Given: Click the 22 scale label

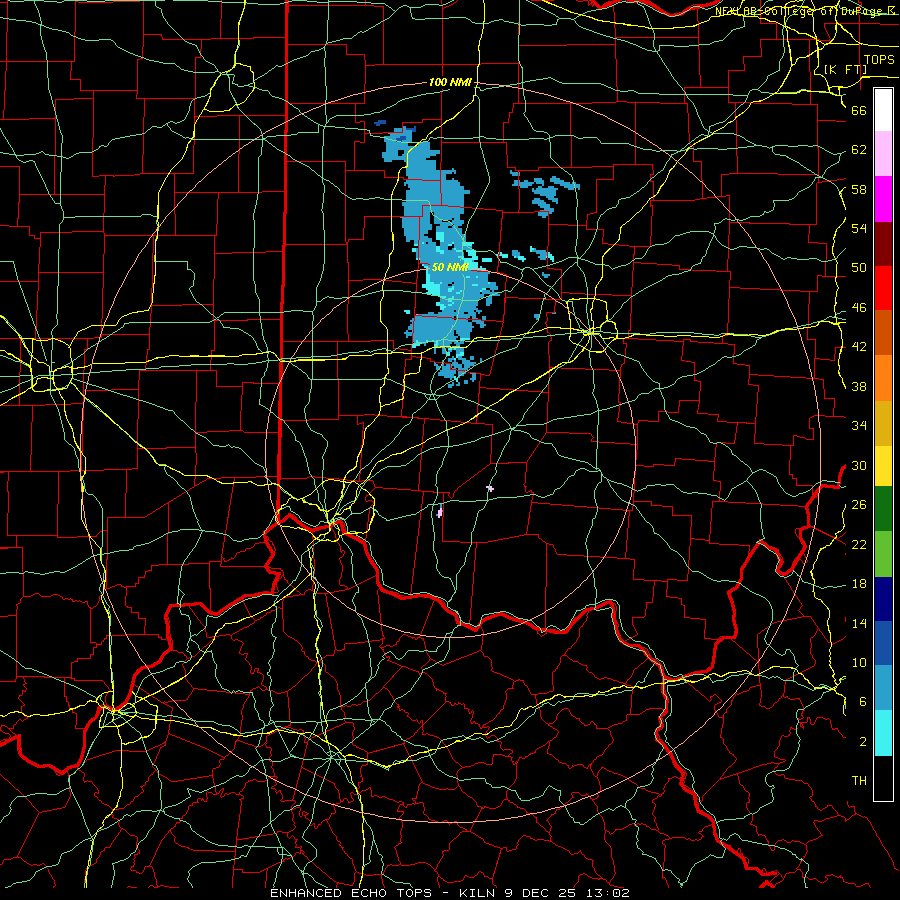Looking at the screenshot, I should click(859, 544).
